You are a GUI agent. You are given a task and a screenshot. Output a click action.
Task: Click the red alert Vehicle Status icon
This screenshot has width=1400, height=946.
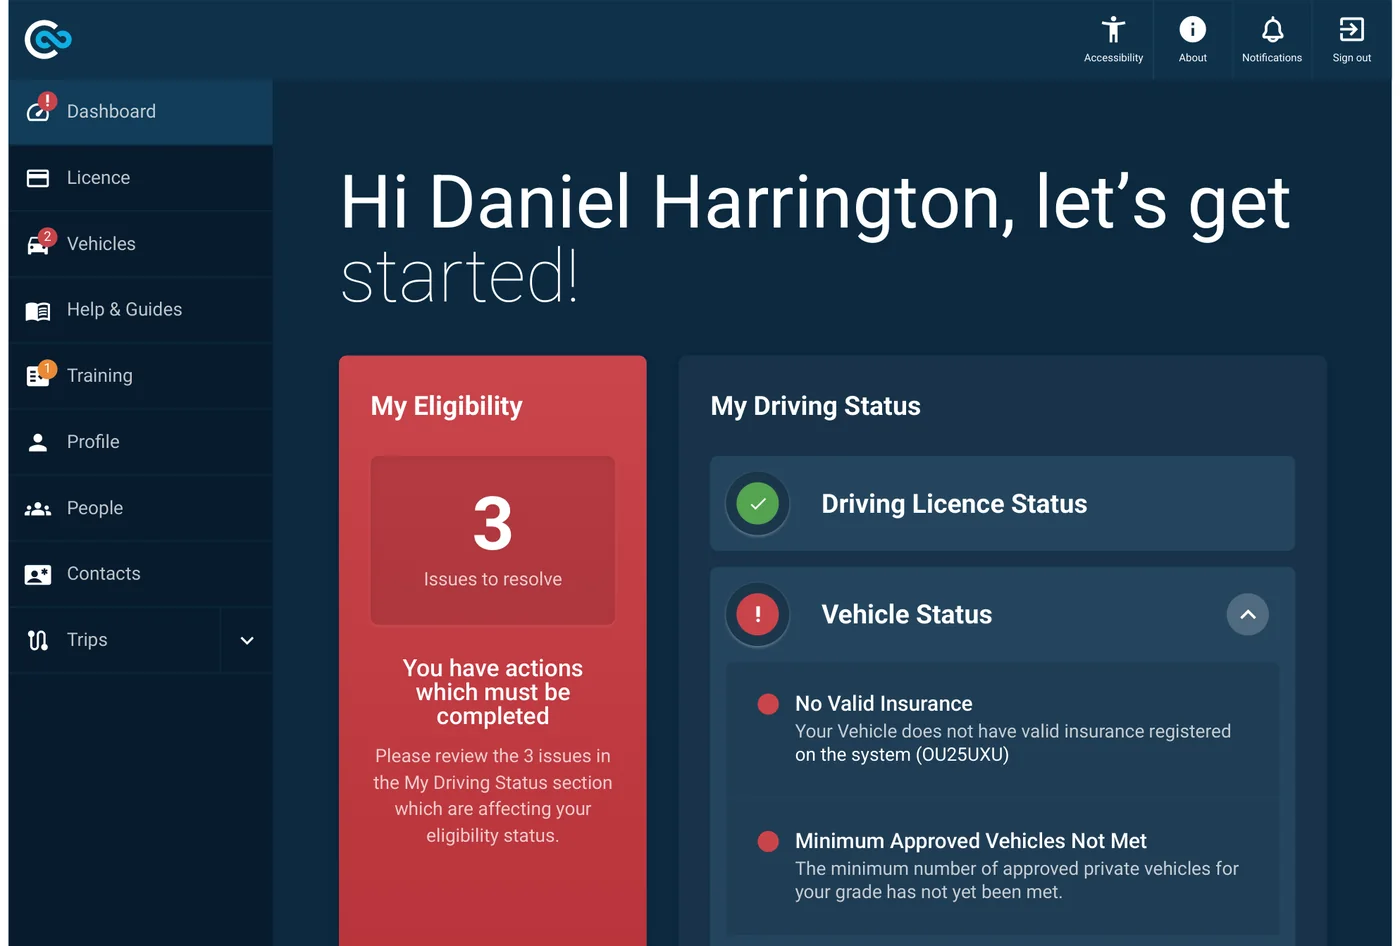(758, 614)
